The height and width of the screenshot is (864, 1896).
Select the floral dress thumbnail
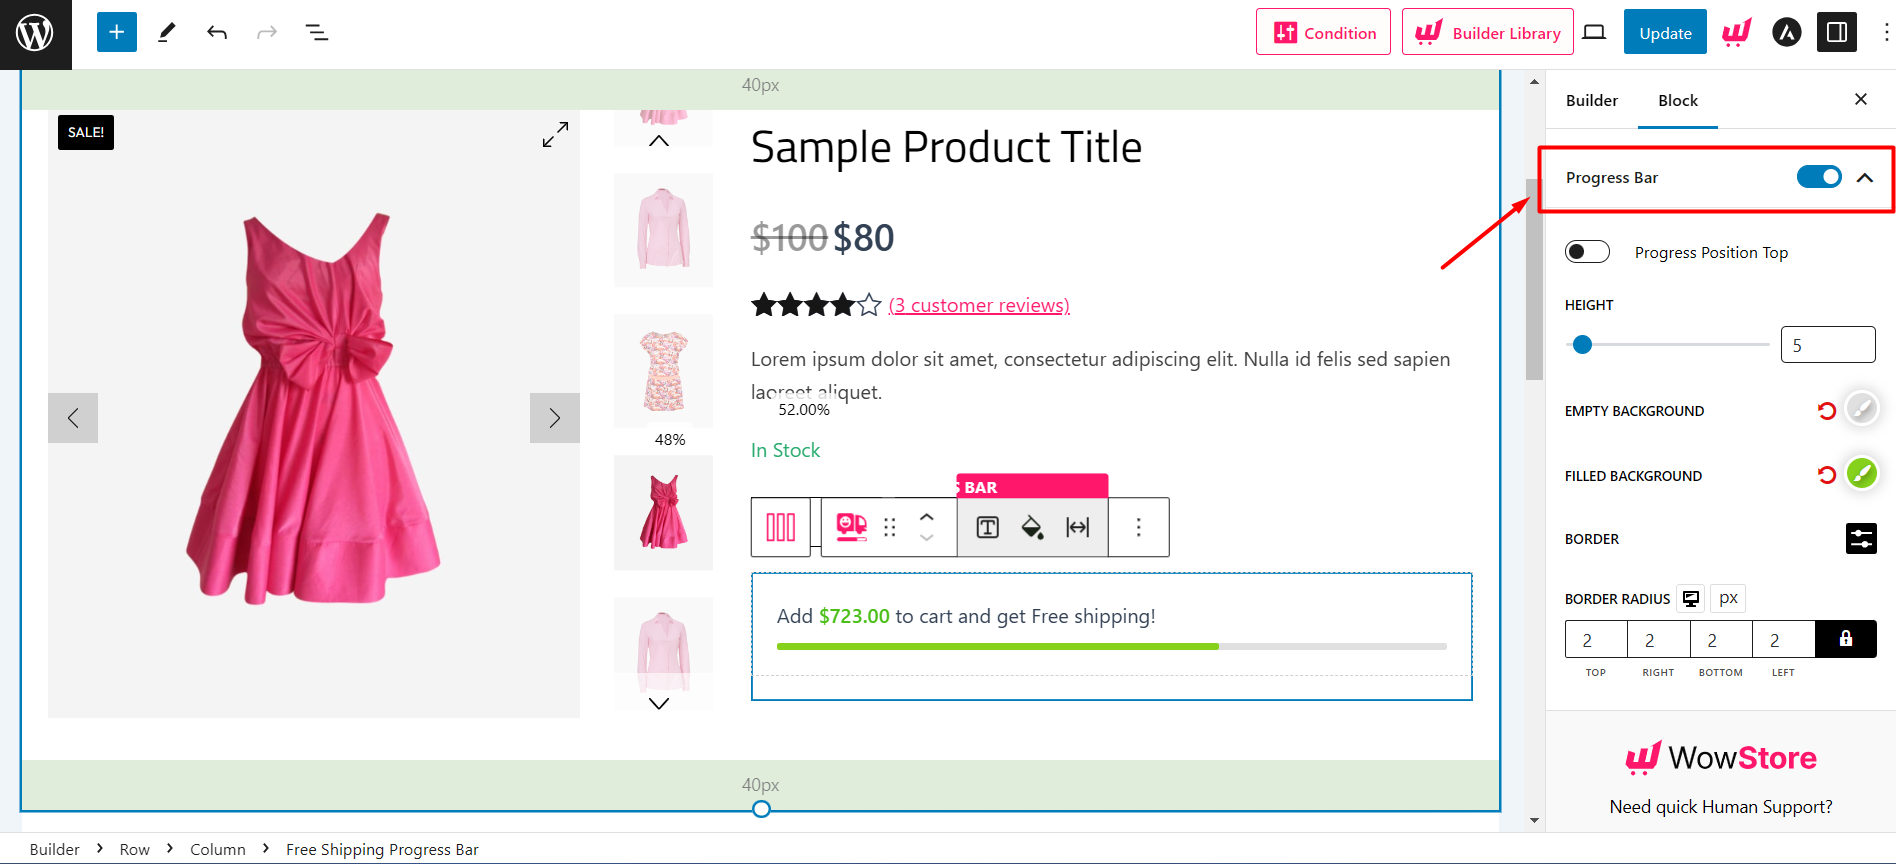[664, 371]
